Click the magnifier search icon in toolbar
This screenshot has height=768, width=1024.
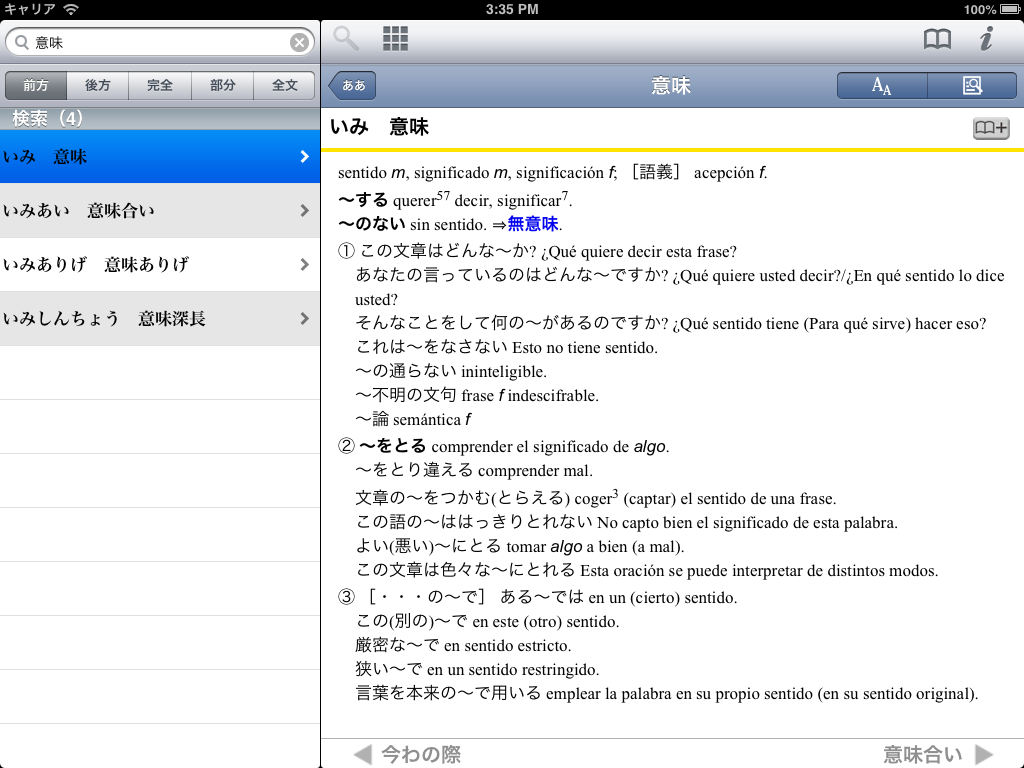tap(346, 40)
